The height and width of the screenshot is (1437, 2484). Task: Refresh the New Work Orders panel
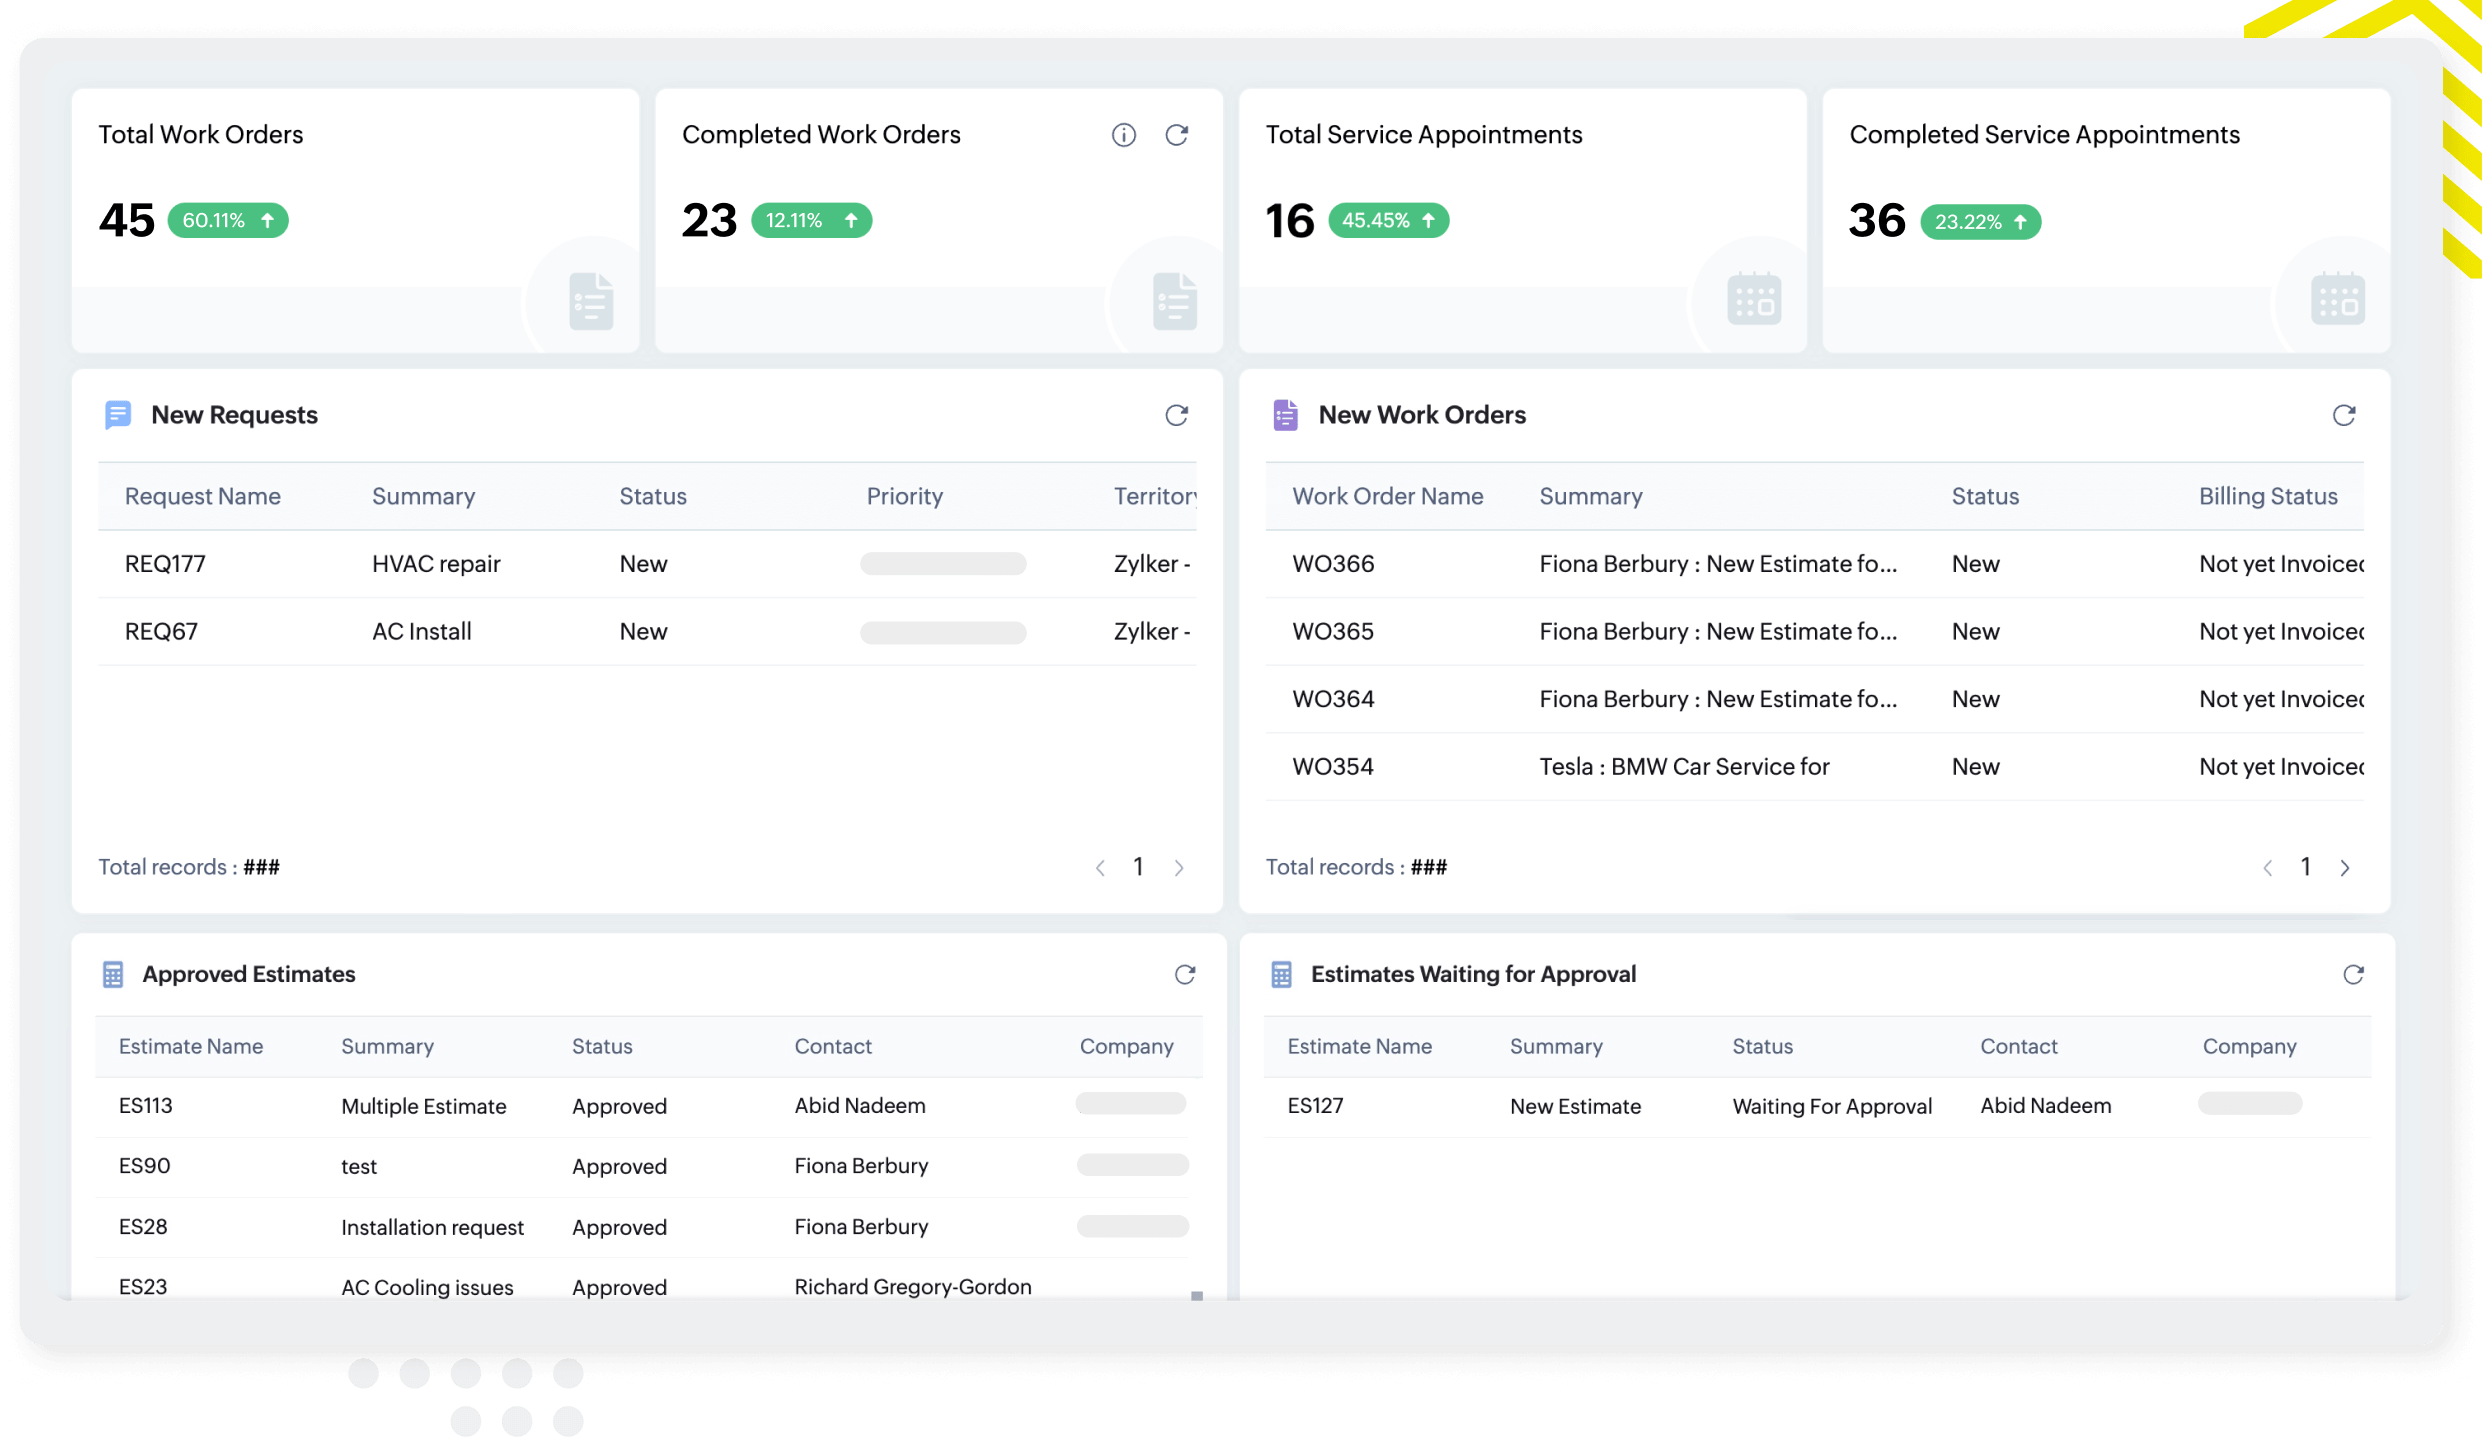2343,415
